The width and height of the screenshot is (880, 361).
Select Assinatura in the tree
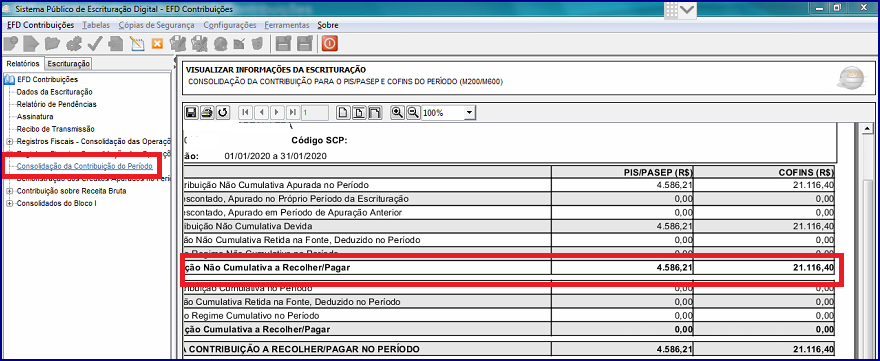click(x=35, y=117)
